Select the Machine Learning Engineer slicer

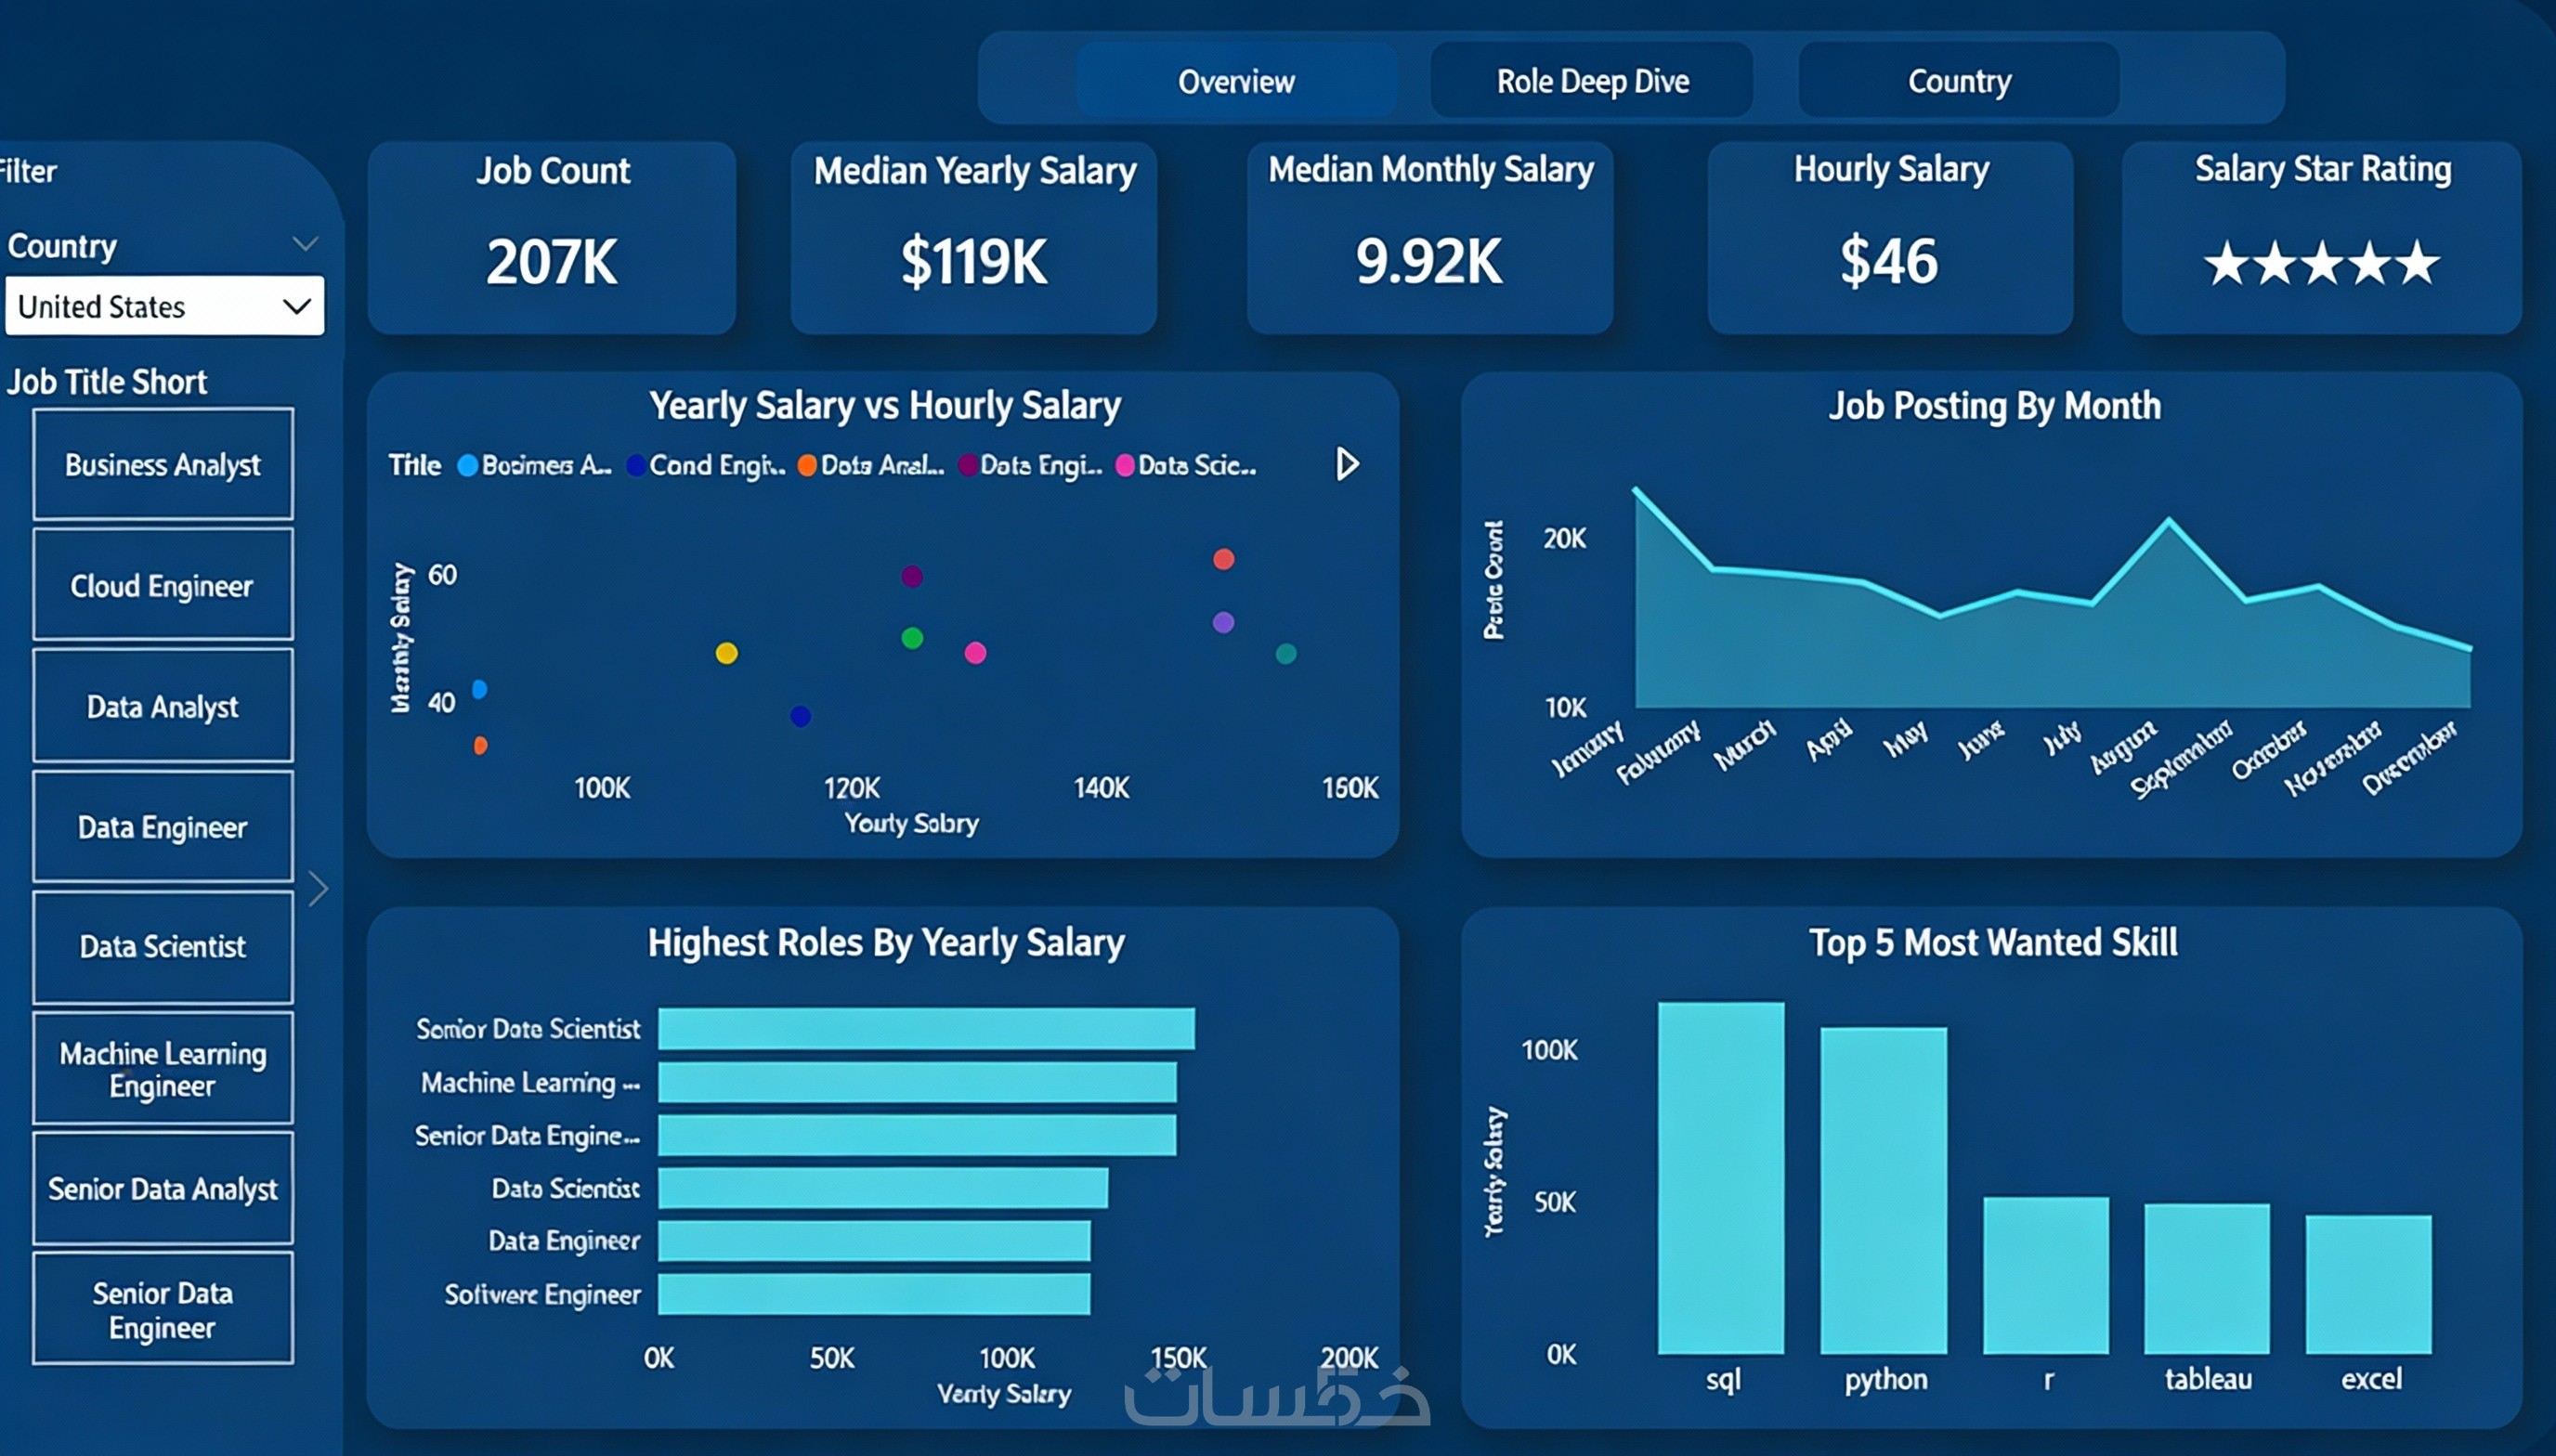coord(163,1069)
